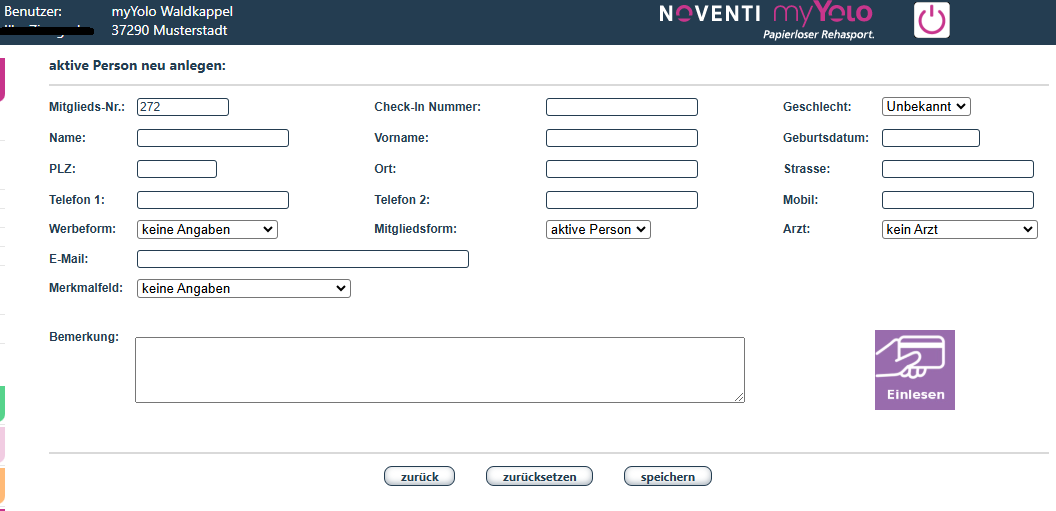Open the Merkmalfeld dropdown
This screenshot has height=511, width=1056.
pyautogui.click(x=243, y=288)
